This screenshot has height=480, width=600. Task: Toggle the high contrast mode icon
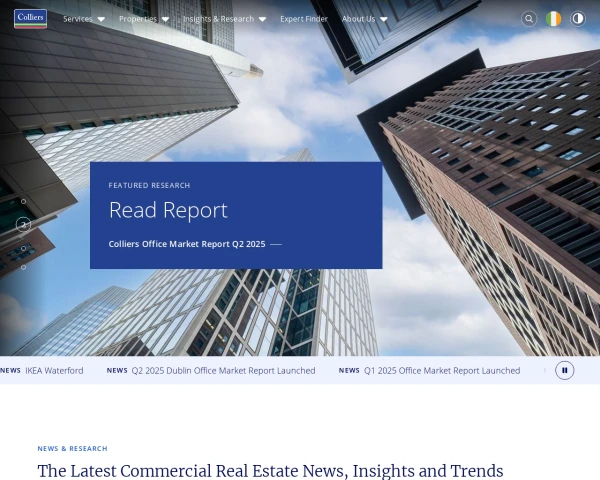click(578, 18)
